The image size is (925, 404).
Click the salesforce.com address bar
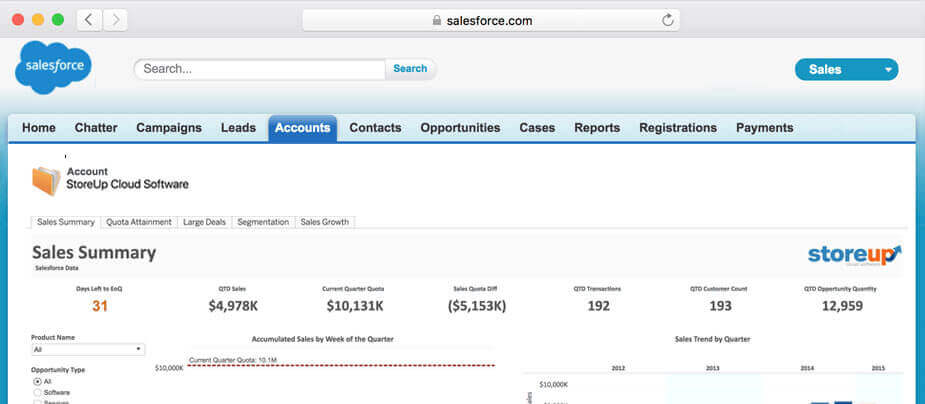pyautogui.click(x=491, y=21)
